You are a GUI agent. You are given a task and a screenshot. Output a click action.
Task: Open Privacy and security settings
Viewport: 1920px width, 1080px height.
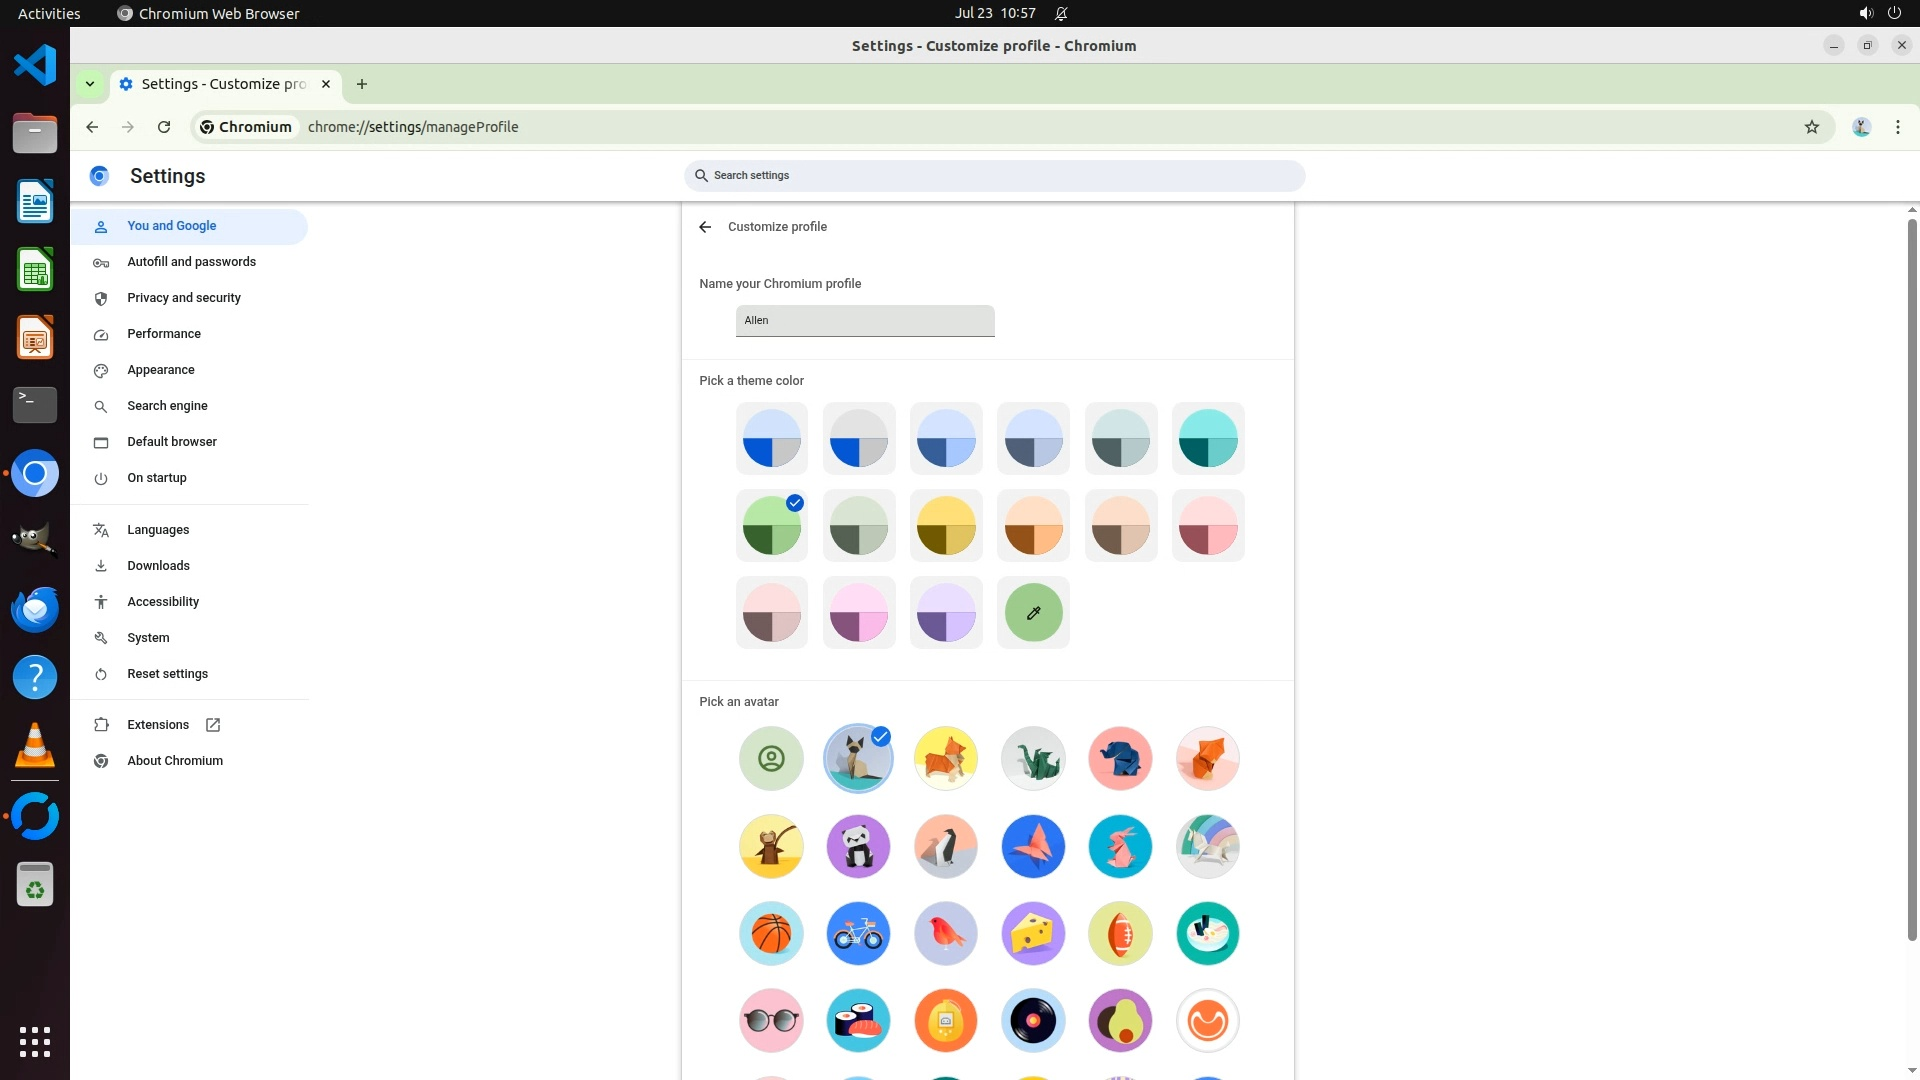[184, 298]
